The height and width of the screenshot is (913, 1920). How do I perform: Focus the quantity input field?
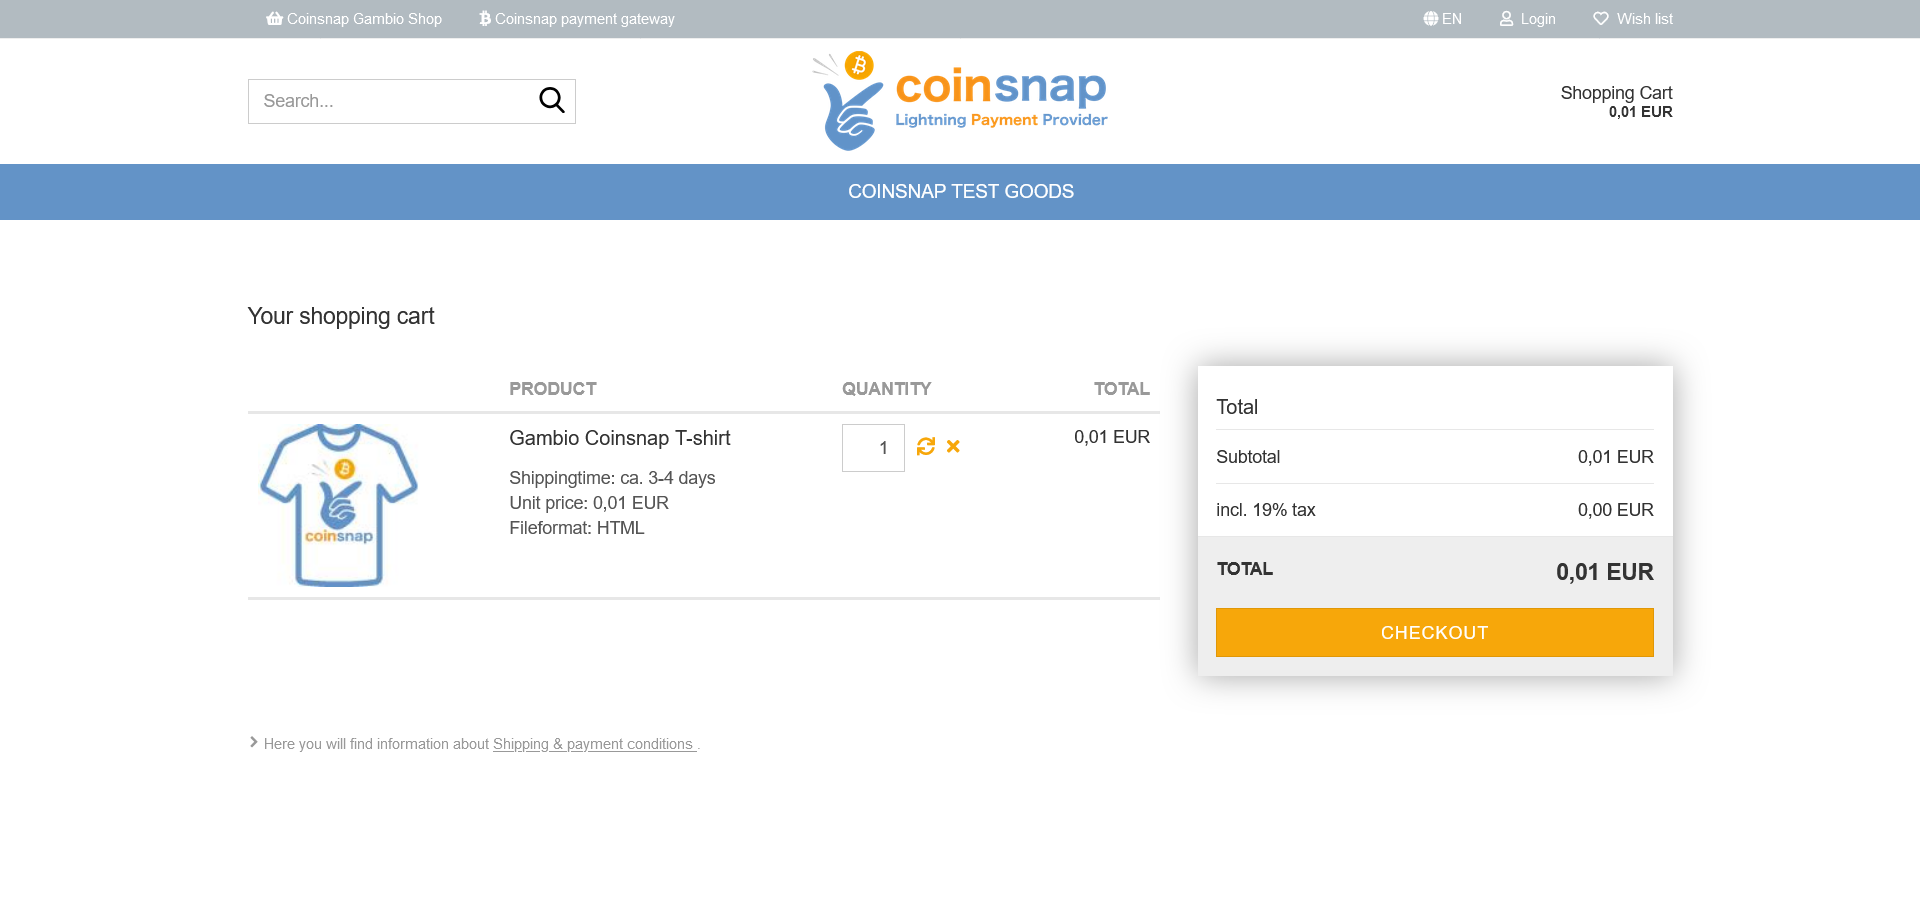[873, 448]
